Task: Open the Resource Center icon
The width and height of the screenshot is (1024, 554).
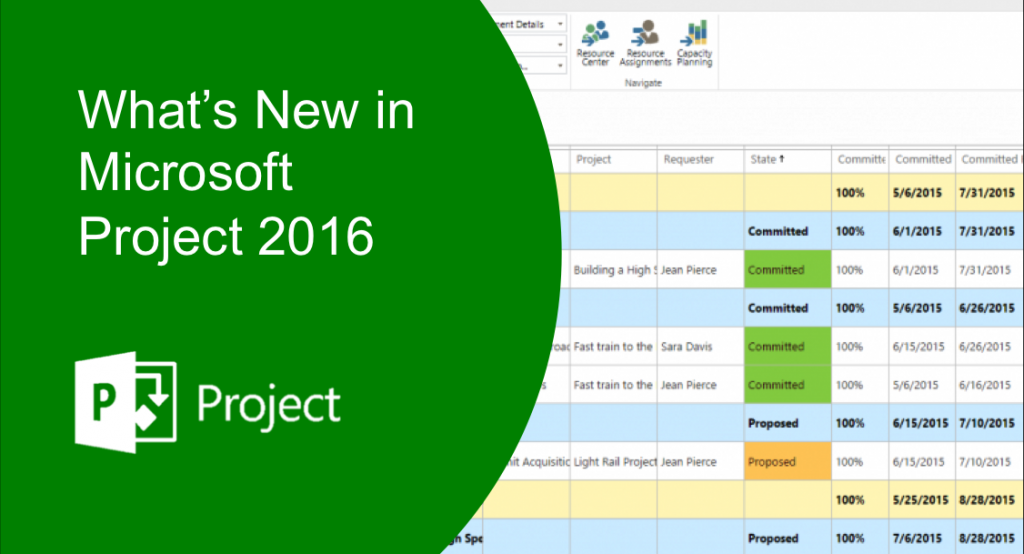Action: tap(595, 43)
